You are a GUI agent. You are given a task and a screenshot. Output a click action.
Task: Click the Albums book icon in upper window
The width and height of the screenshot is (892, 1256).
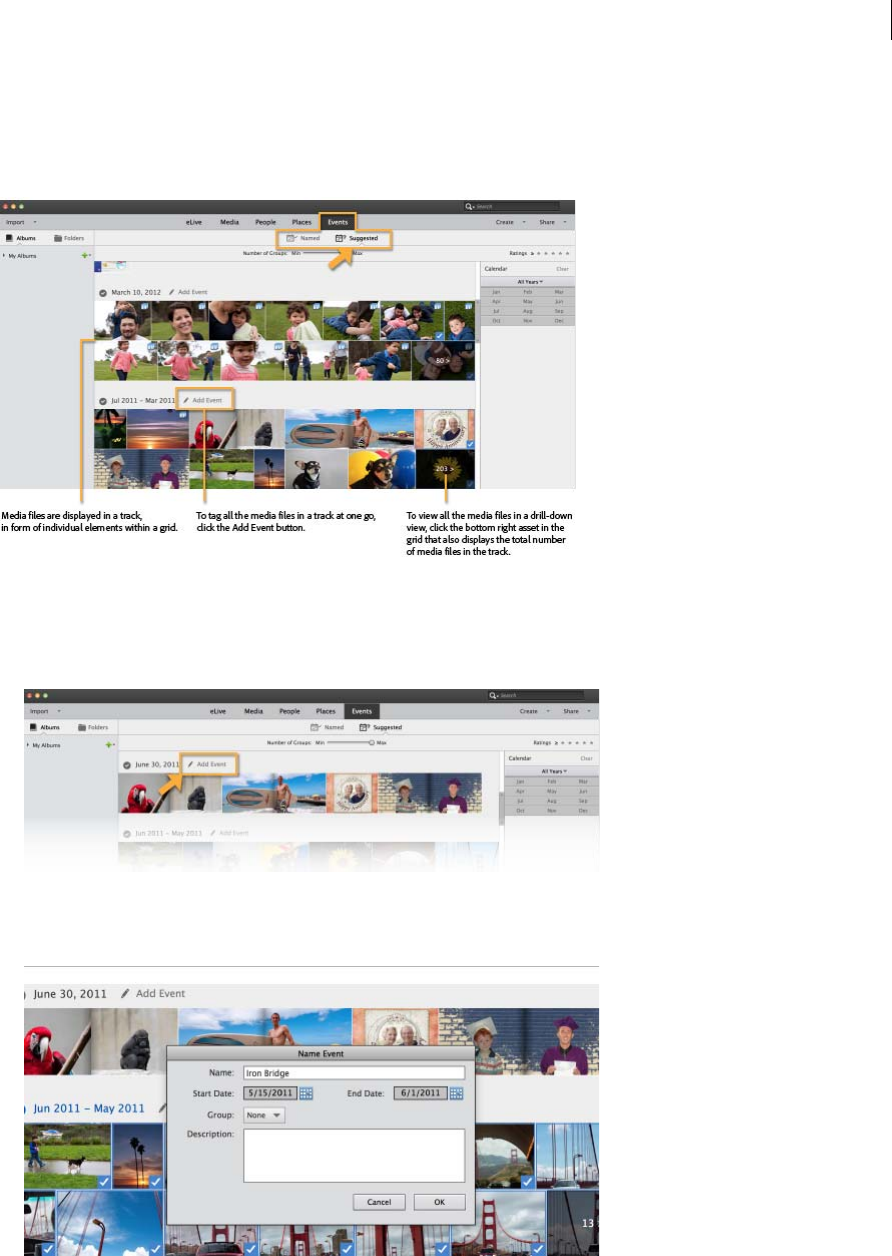[9, 239]
